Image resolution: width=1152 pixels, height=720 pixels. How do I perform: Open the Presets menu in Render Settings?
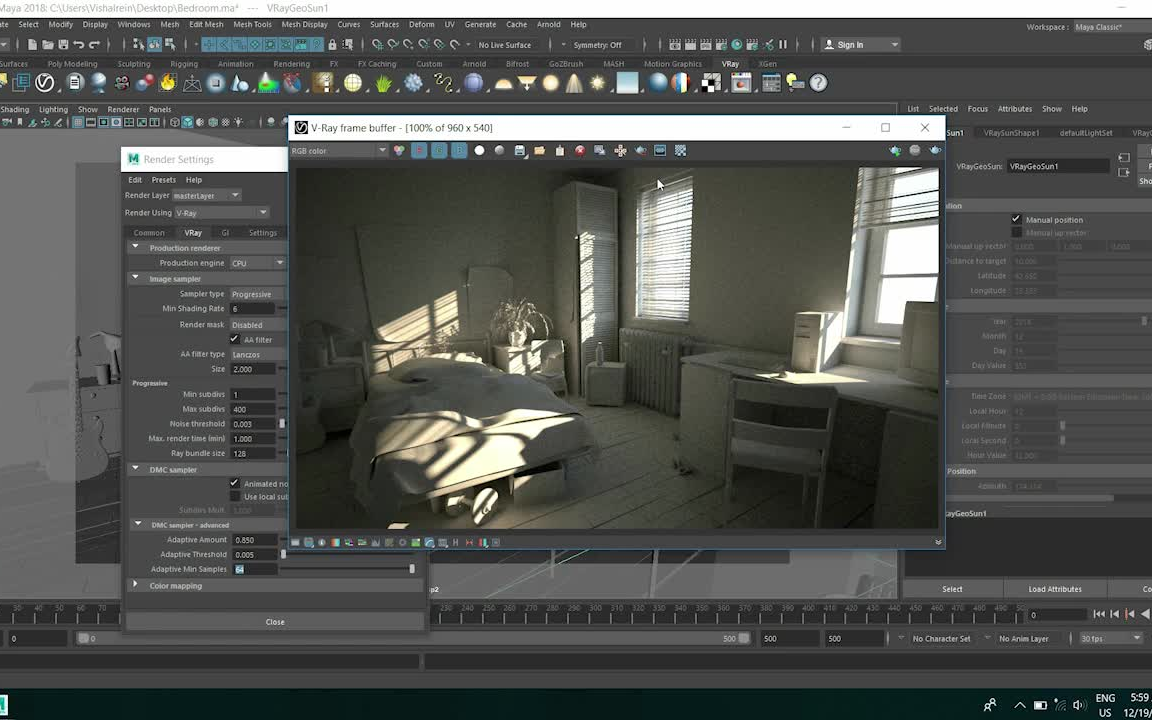point(164,180)
